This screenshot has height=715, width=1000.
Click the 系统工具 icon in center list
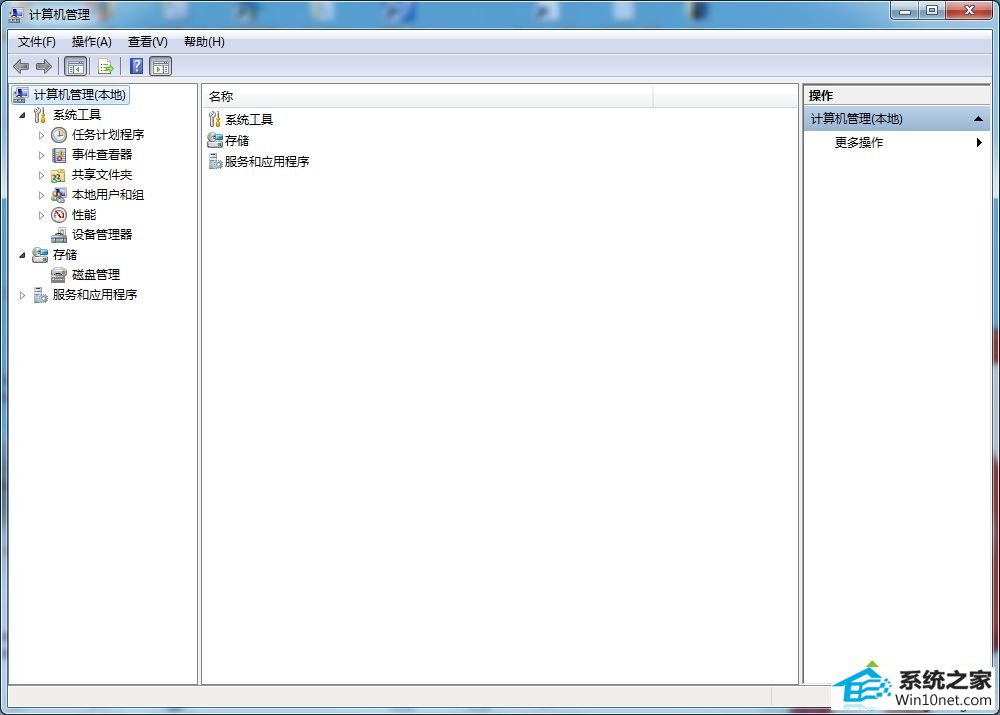pyautogui.click(x=214, y=119)
